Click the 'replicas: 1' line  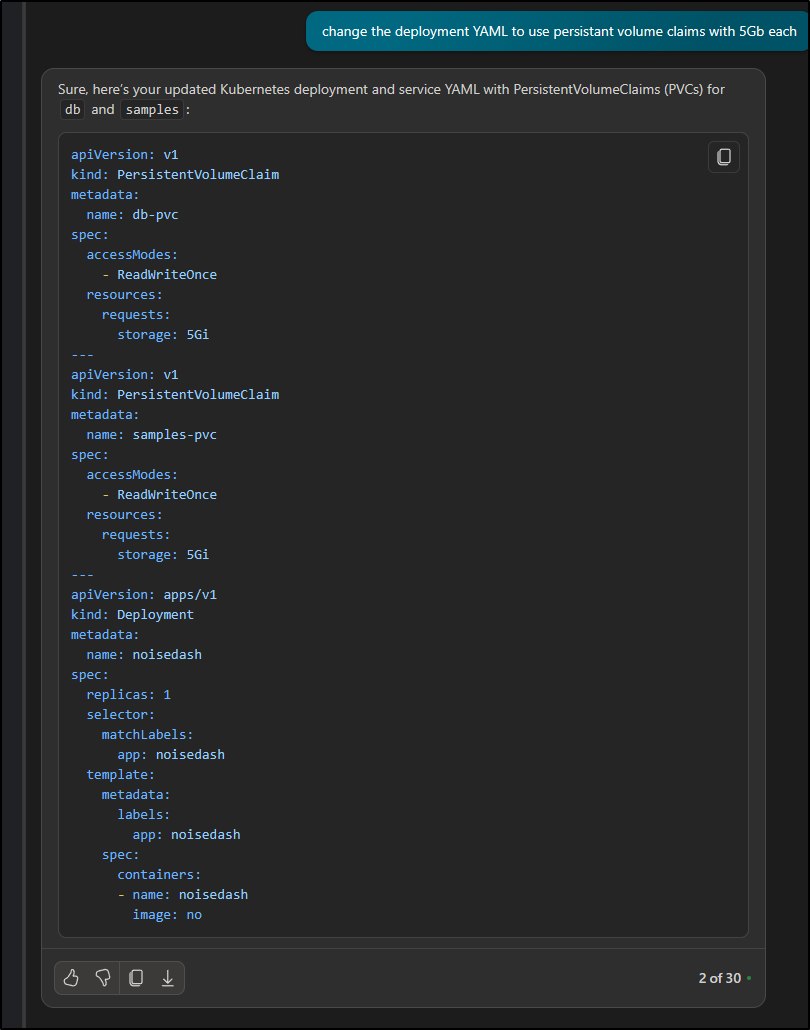128,695
